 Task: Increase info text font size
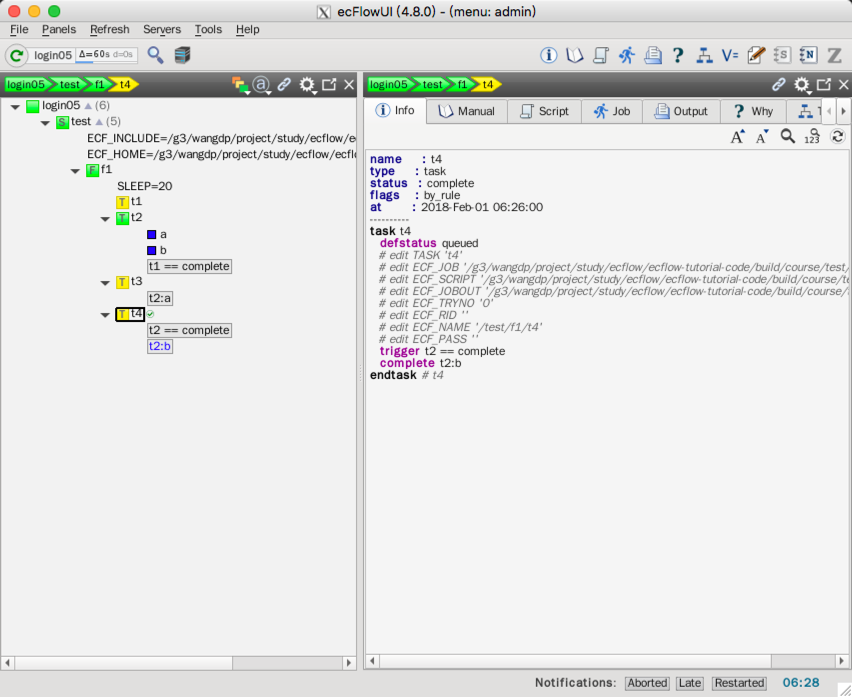[x=737, y=136]
